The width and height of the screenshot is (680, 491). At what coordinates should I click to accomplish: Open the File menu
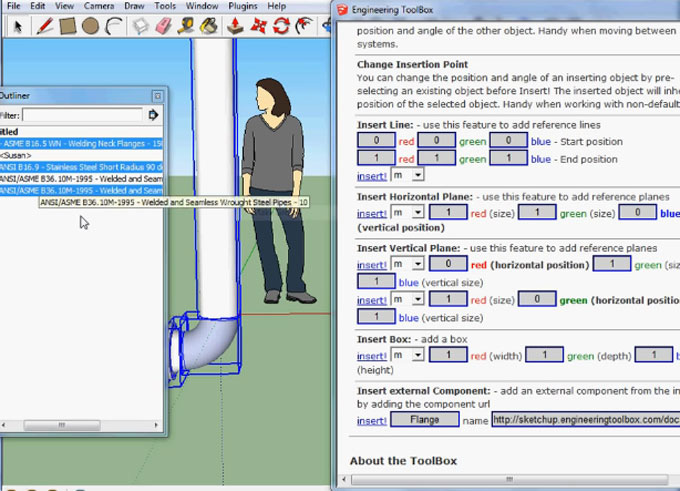coord(14,6)
